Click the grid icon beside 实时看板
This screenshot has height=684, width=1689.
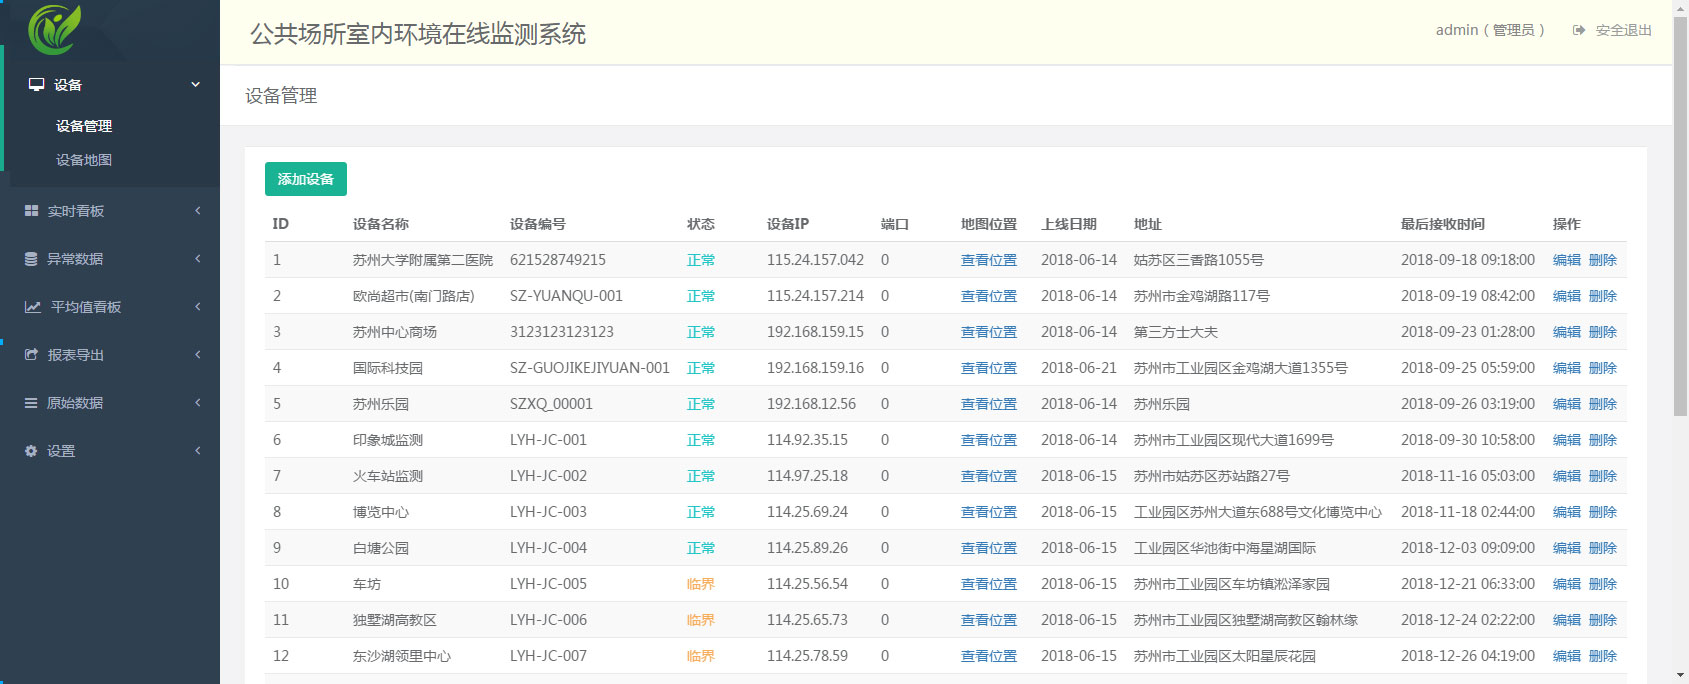[x=31, y=211]
